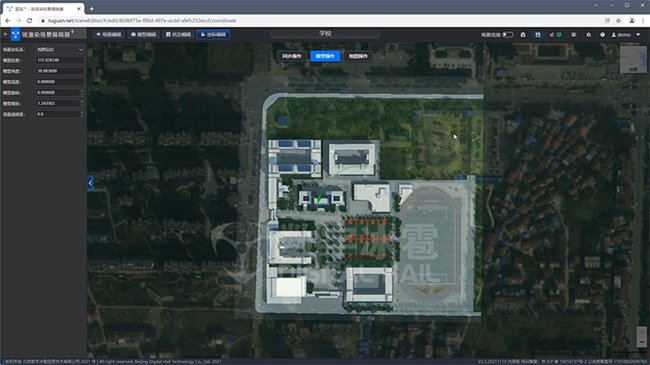Image resolution: width=650 pixels, height=365 pixels.
Task: Click the stepper on 场景透明度 field
Action: coord(82,114)
